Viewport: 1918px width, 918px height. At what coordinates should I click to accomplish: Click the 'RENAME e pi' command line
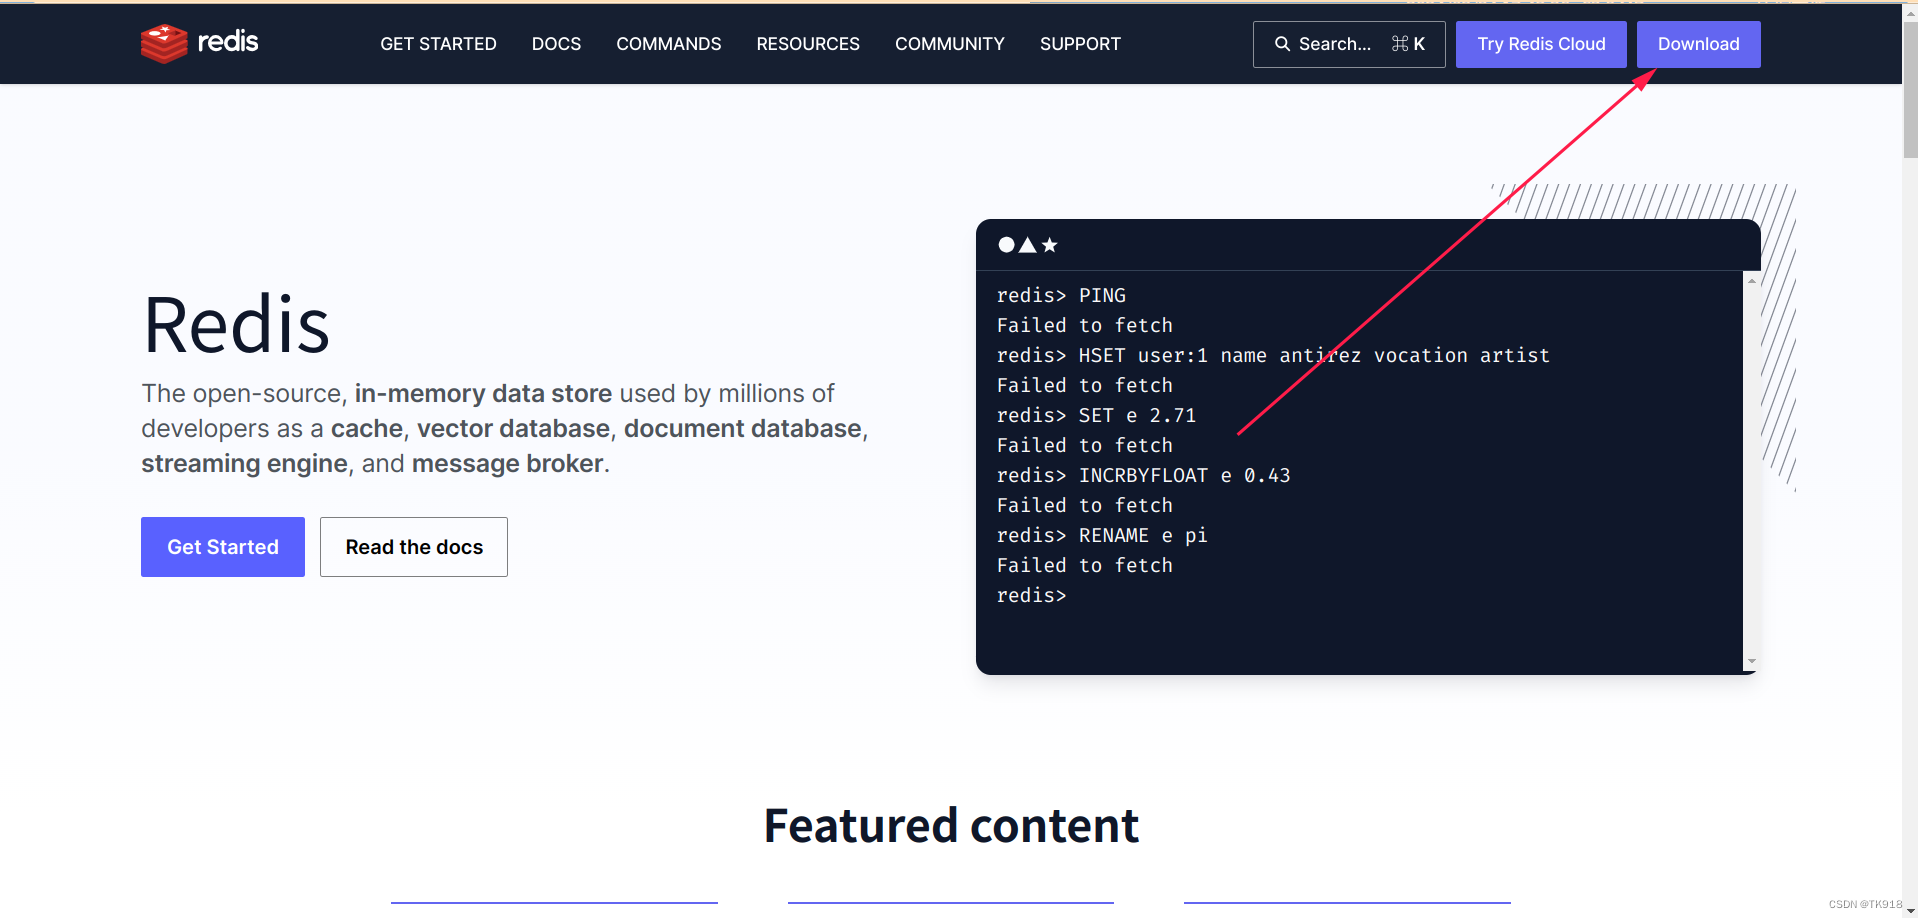pyautogui.click(x=1102, y=536)
